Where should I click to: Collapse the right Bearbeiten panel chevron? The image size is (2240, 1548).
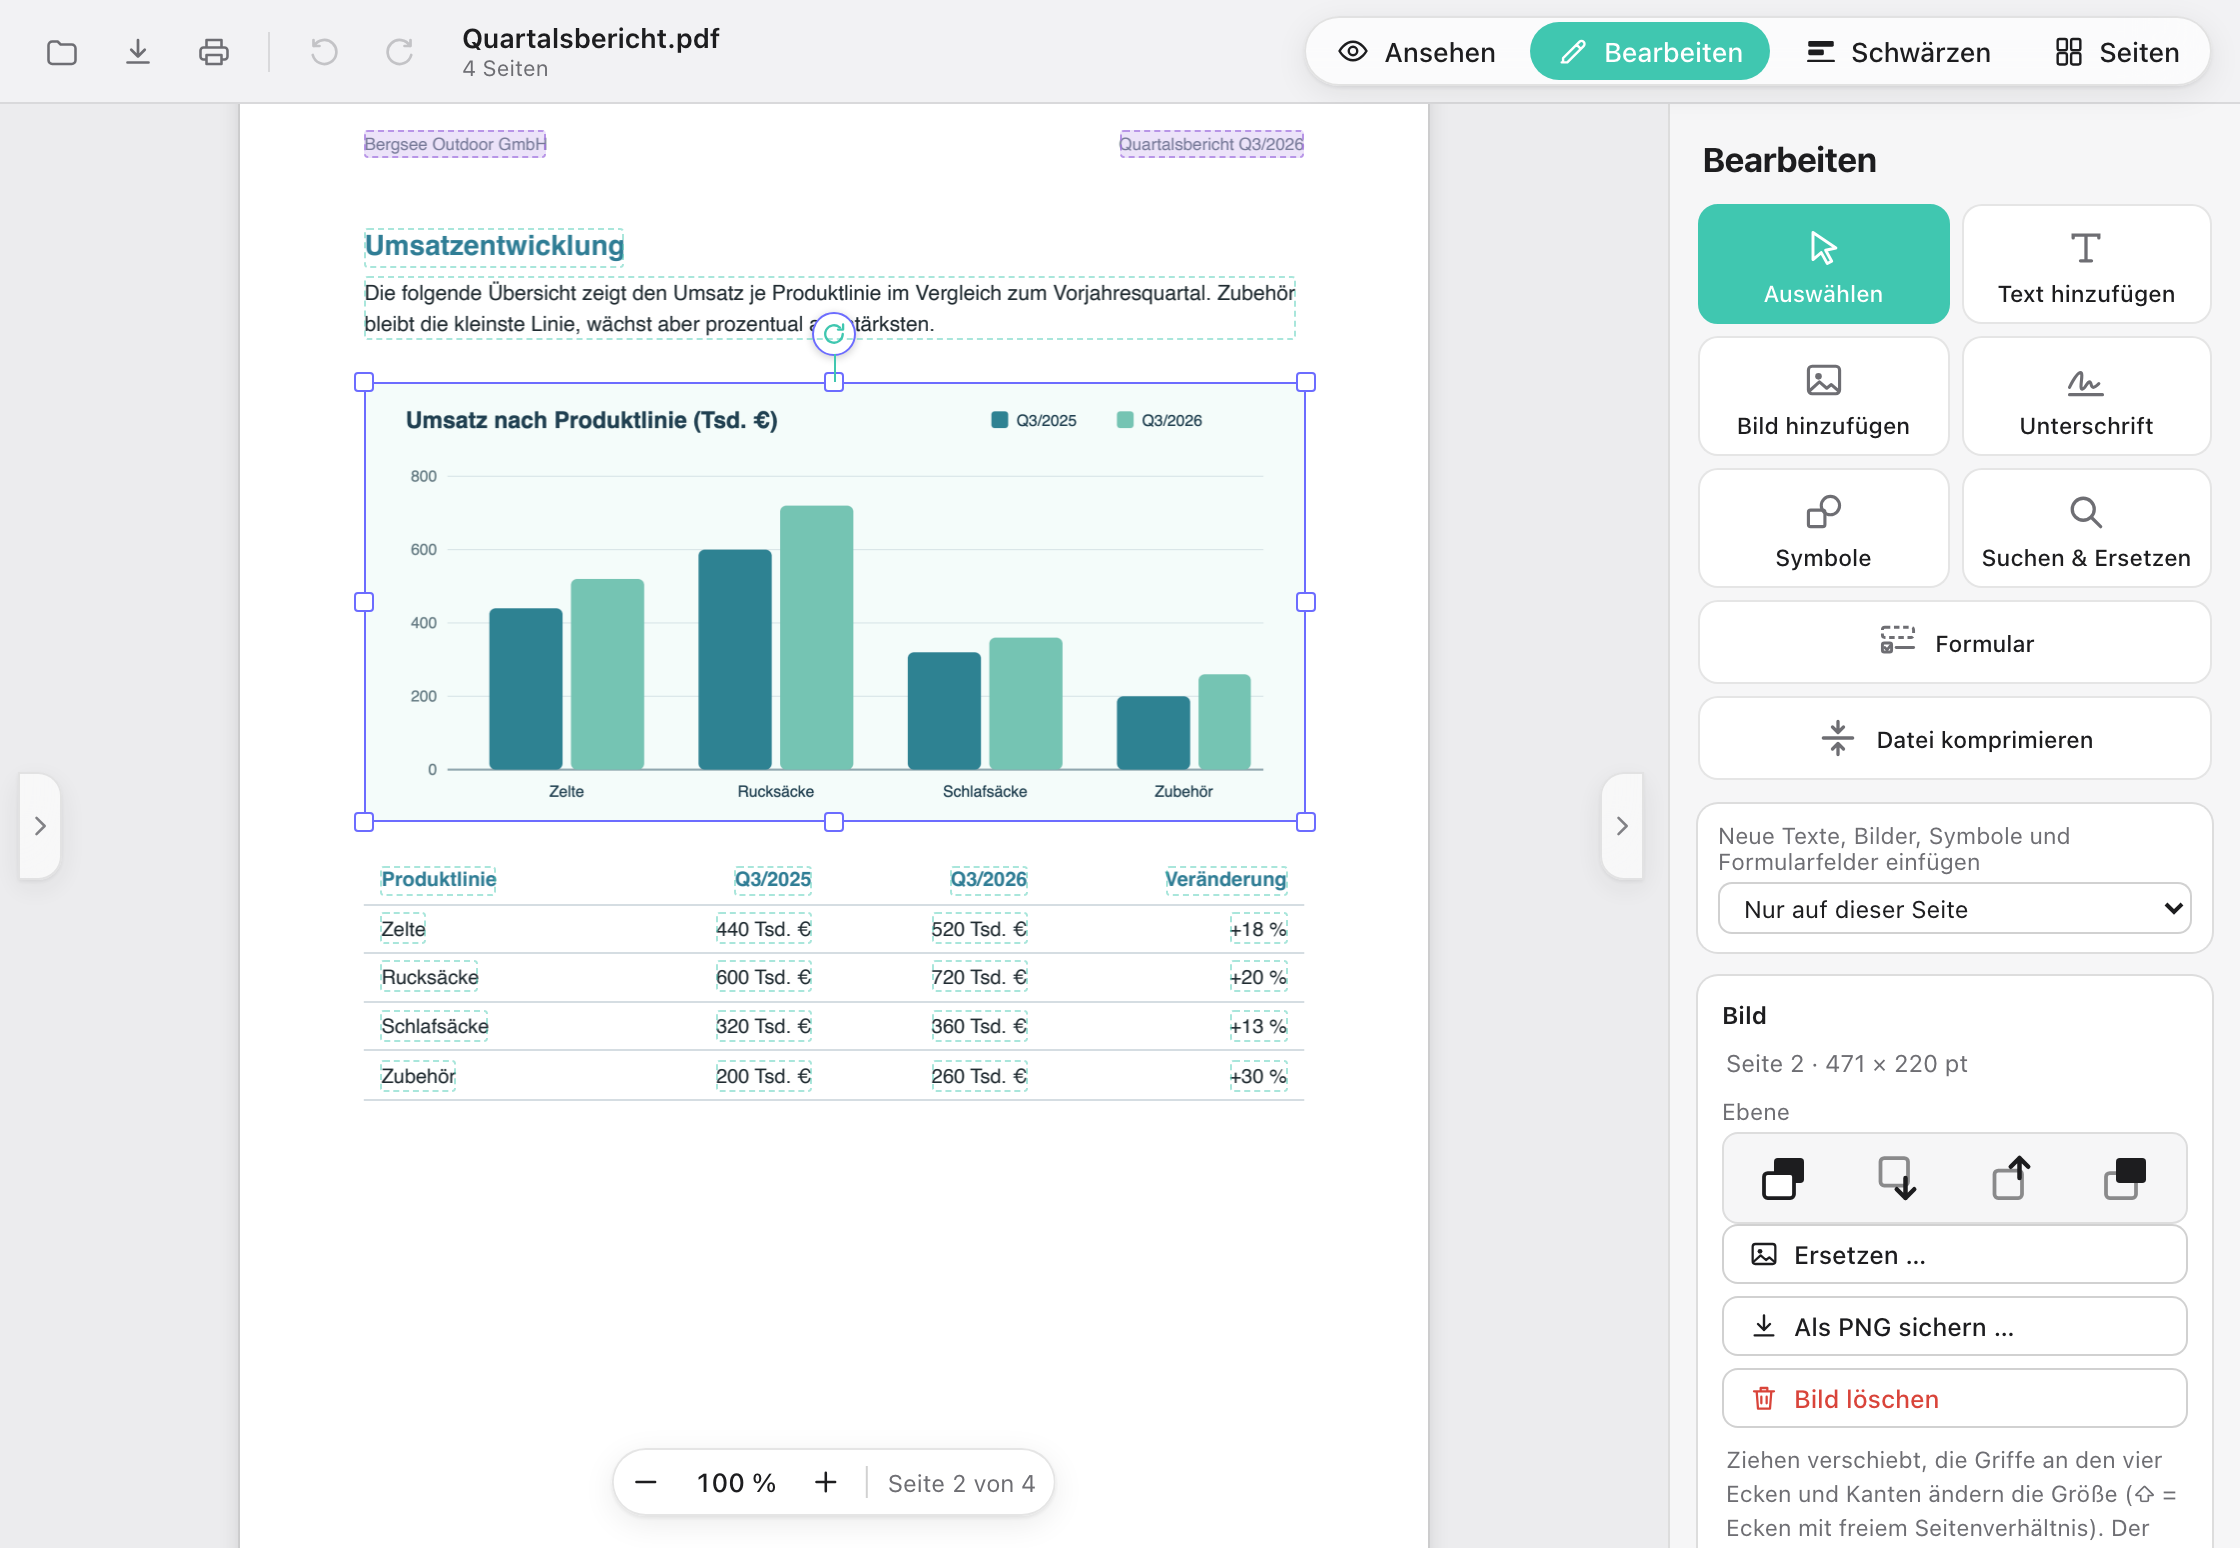tap(1622, 826)
